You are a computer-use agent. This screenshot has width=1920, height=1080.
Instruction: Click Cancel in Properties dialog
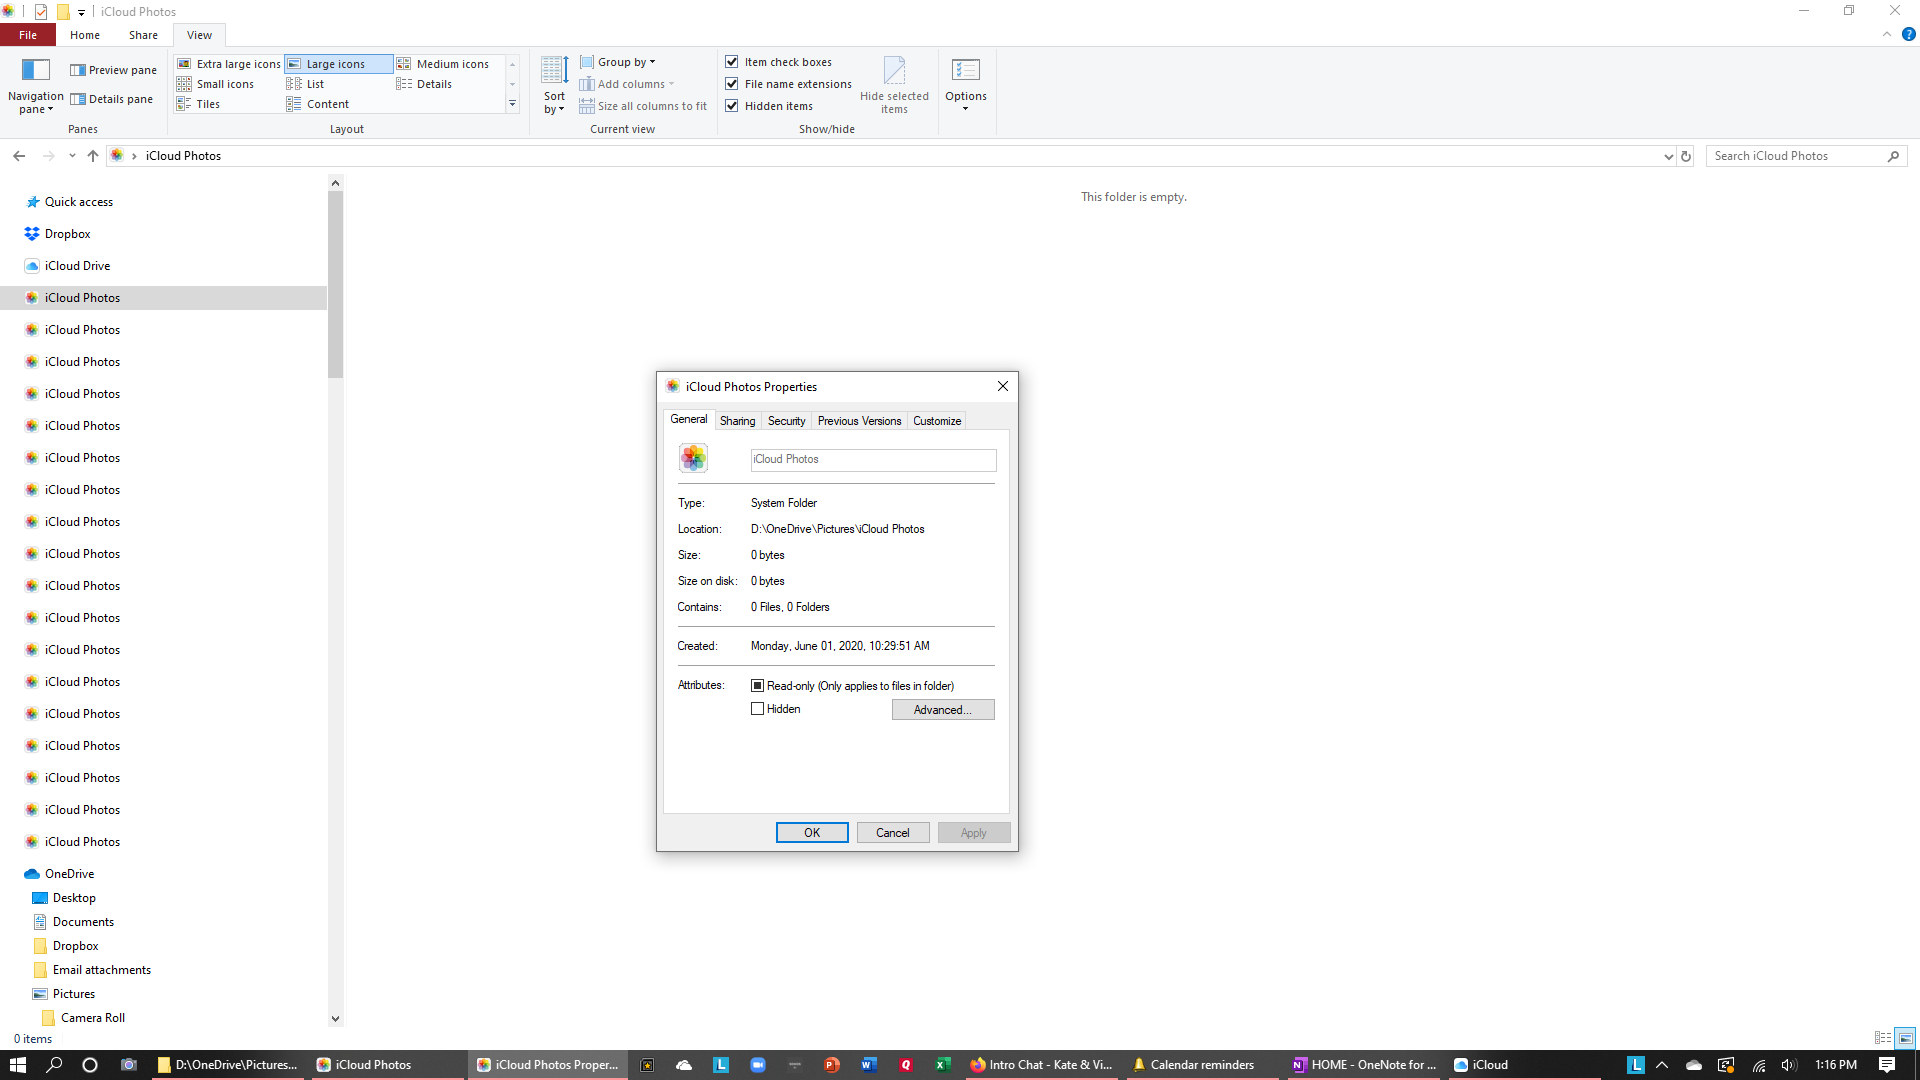893,833
